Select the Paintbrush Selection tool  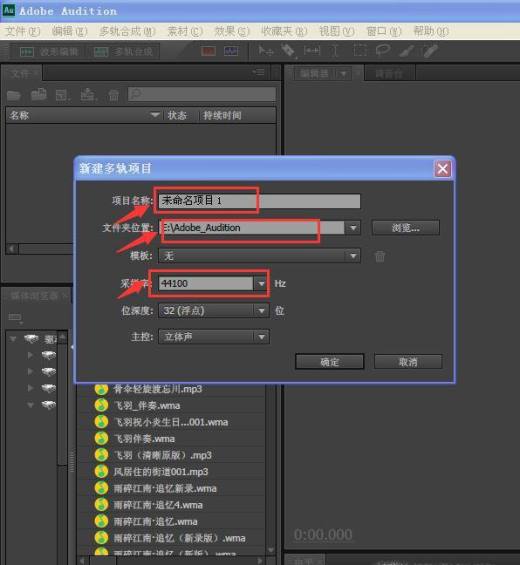[x=406, y=51]
